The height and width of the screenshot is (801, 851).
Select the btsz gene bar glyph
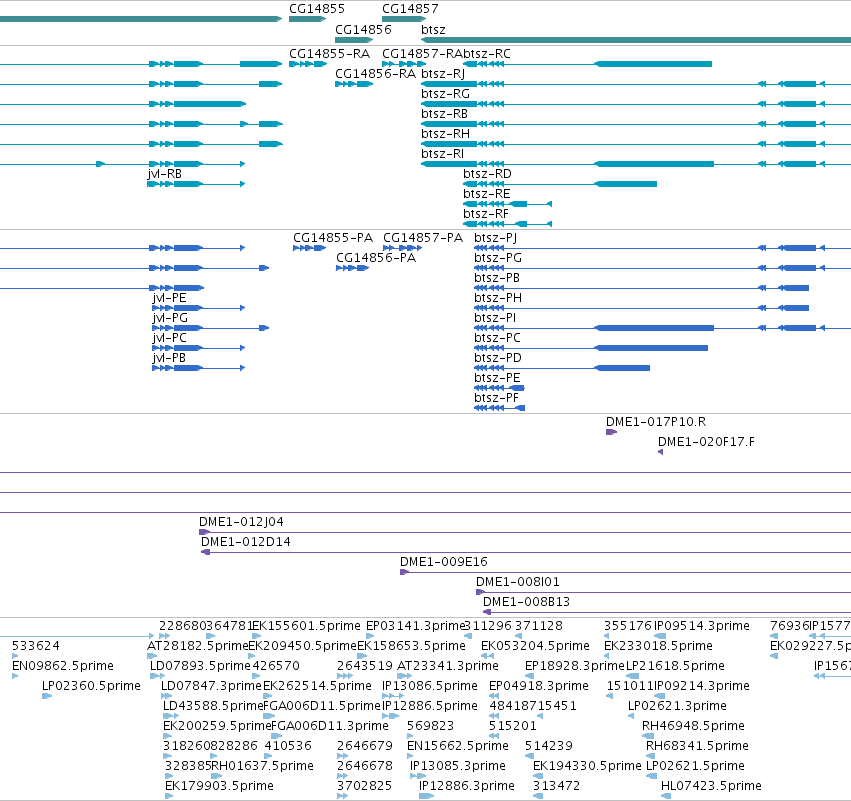point(636,40)
